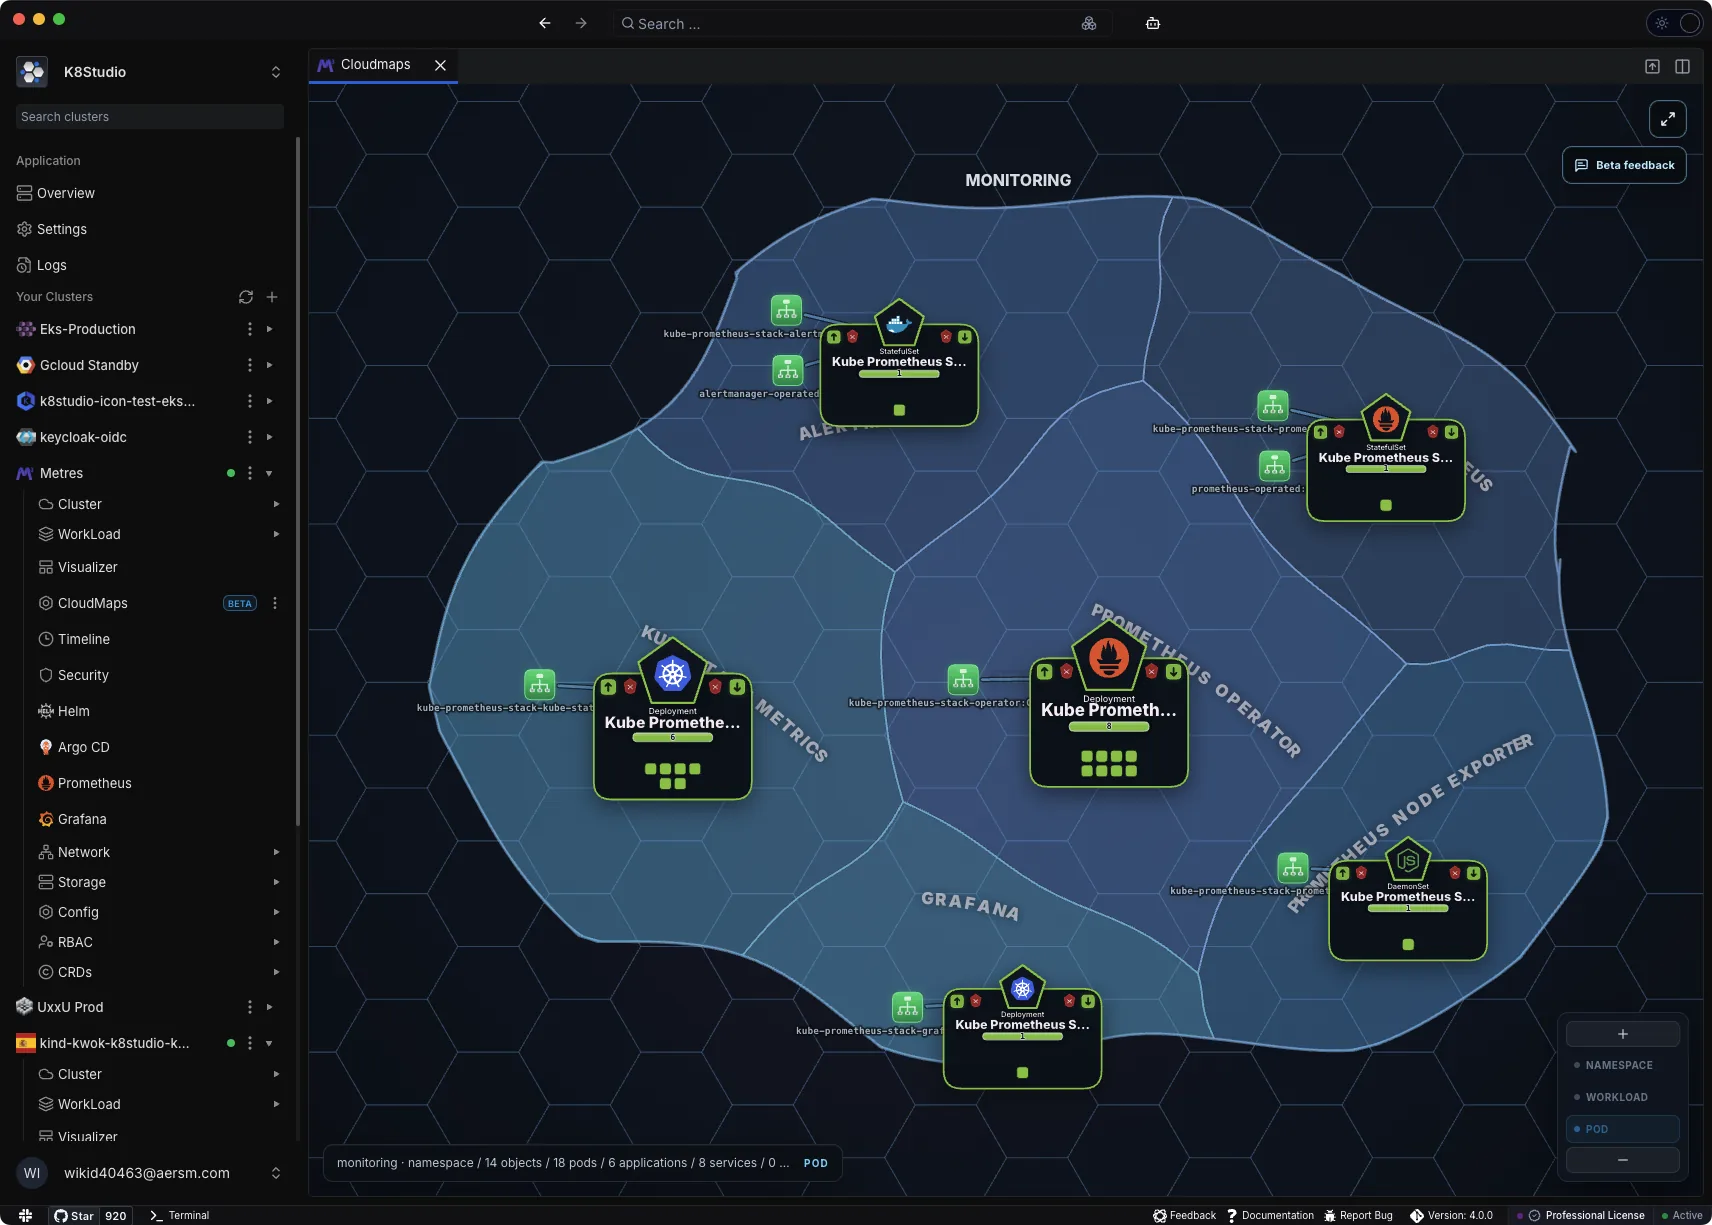The image size is (1712, 1225).
Task: Click the prometheus-operated service icon
Action: click(x=1274, y=465)
